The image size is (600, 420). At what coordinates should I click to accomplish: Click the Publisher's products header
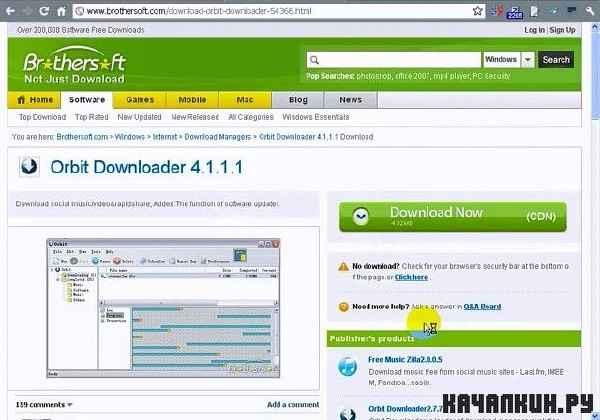[x=454, y=339]
